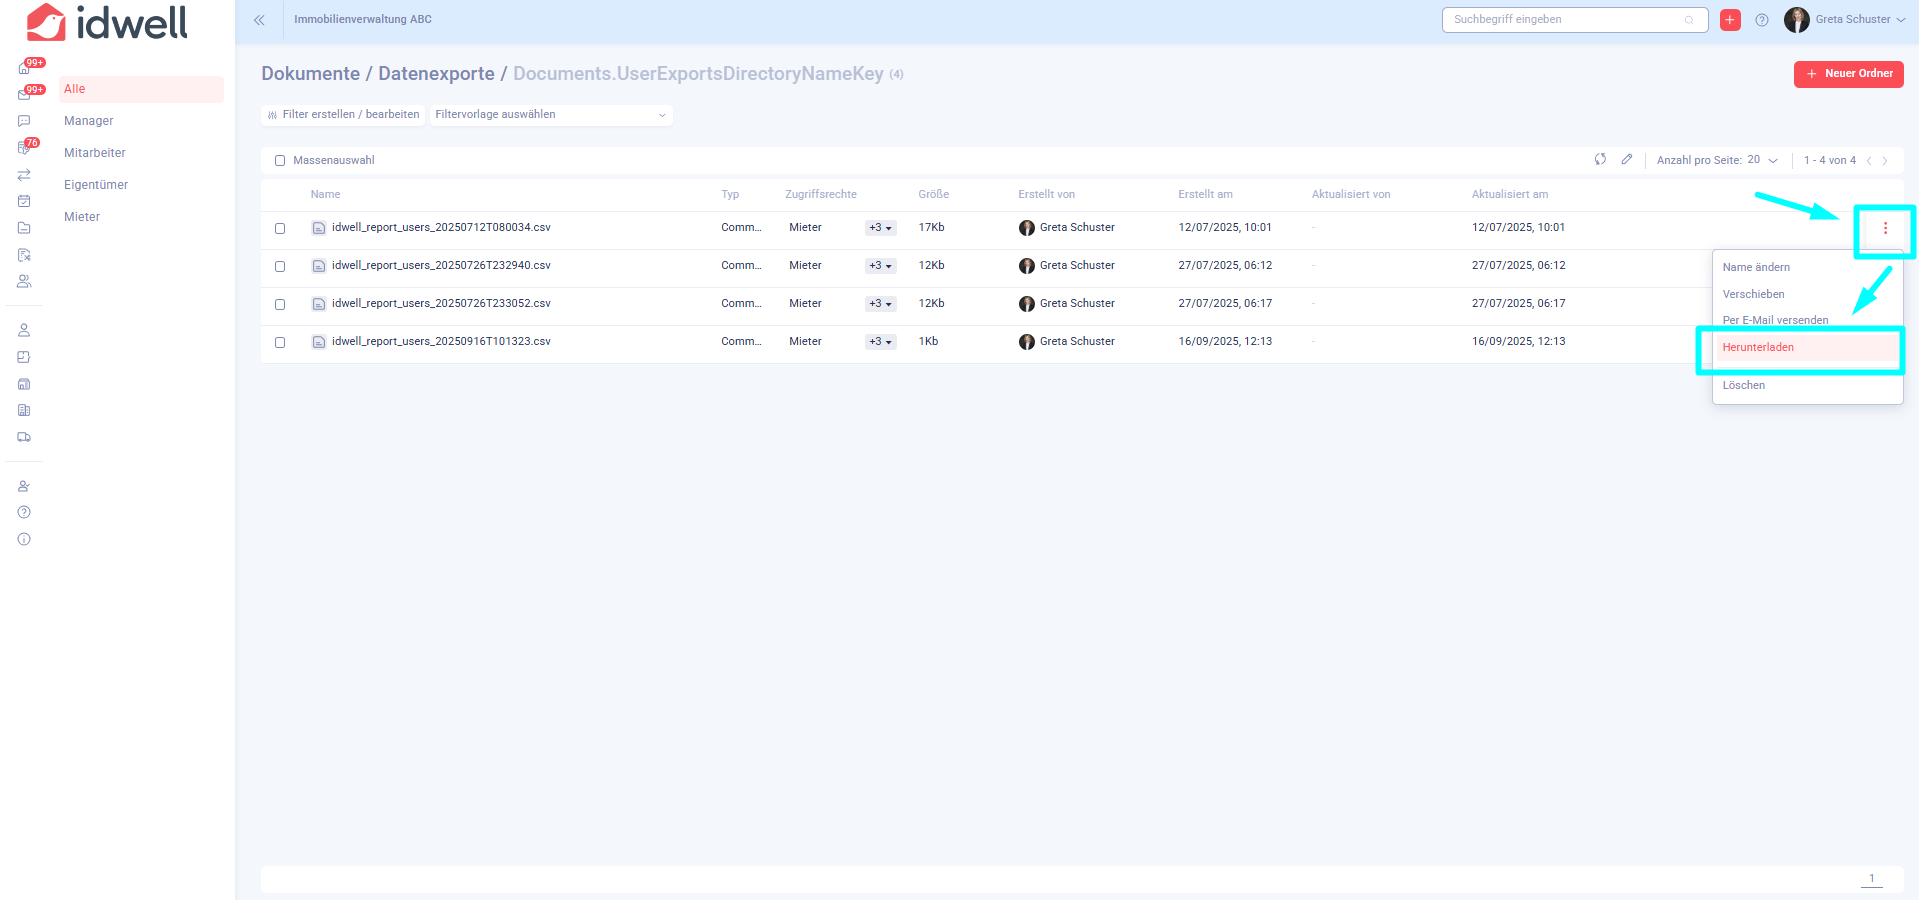Click the Suchbegriff eingeben search field

coord(1565,20)
